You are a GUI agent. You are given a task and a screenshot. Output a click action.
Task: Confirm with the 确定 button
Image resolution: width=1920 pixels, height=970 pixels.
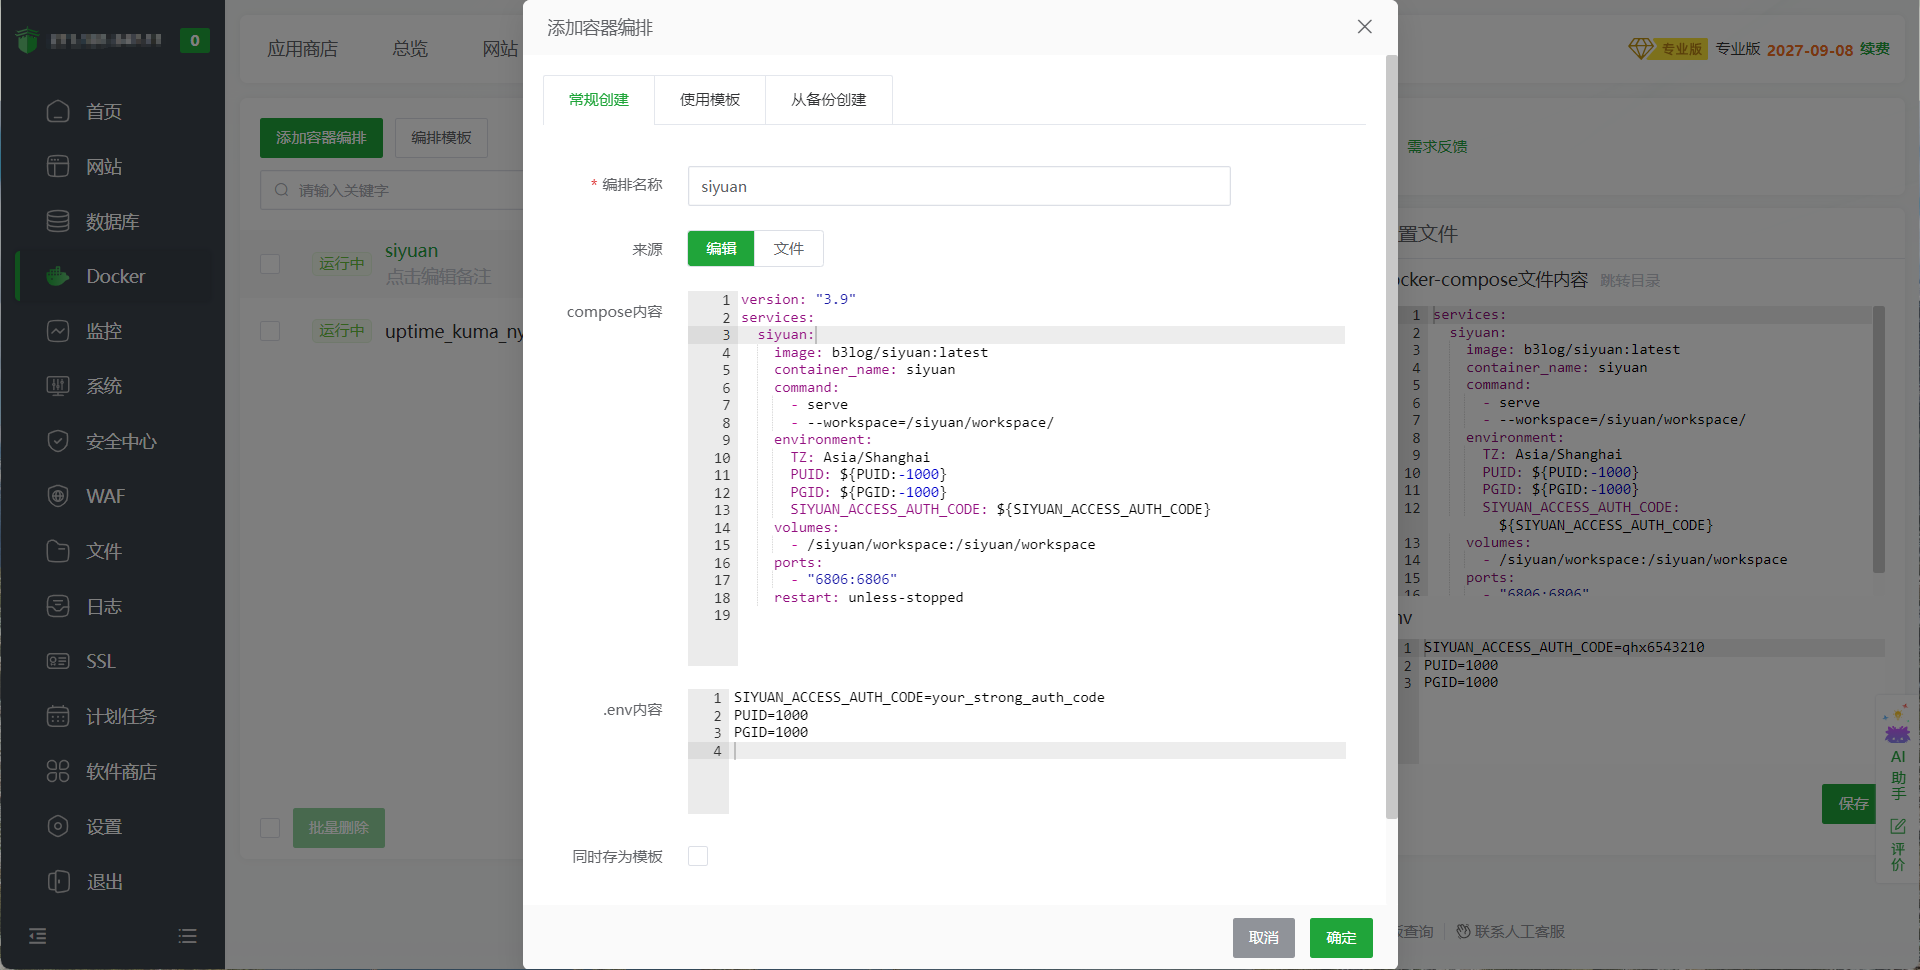click(1341, 938)
